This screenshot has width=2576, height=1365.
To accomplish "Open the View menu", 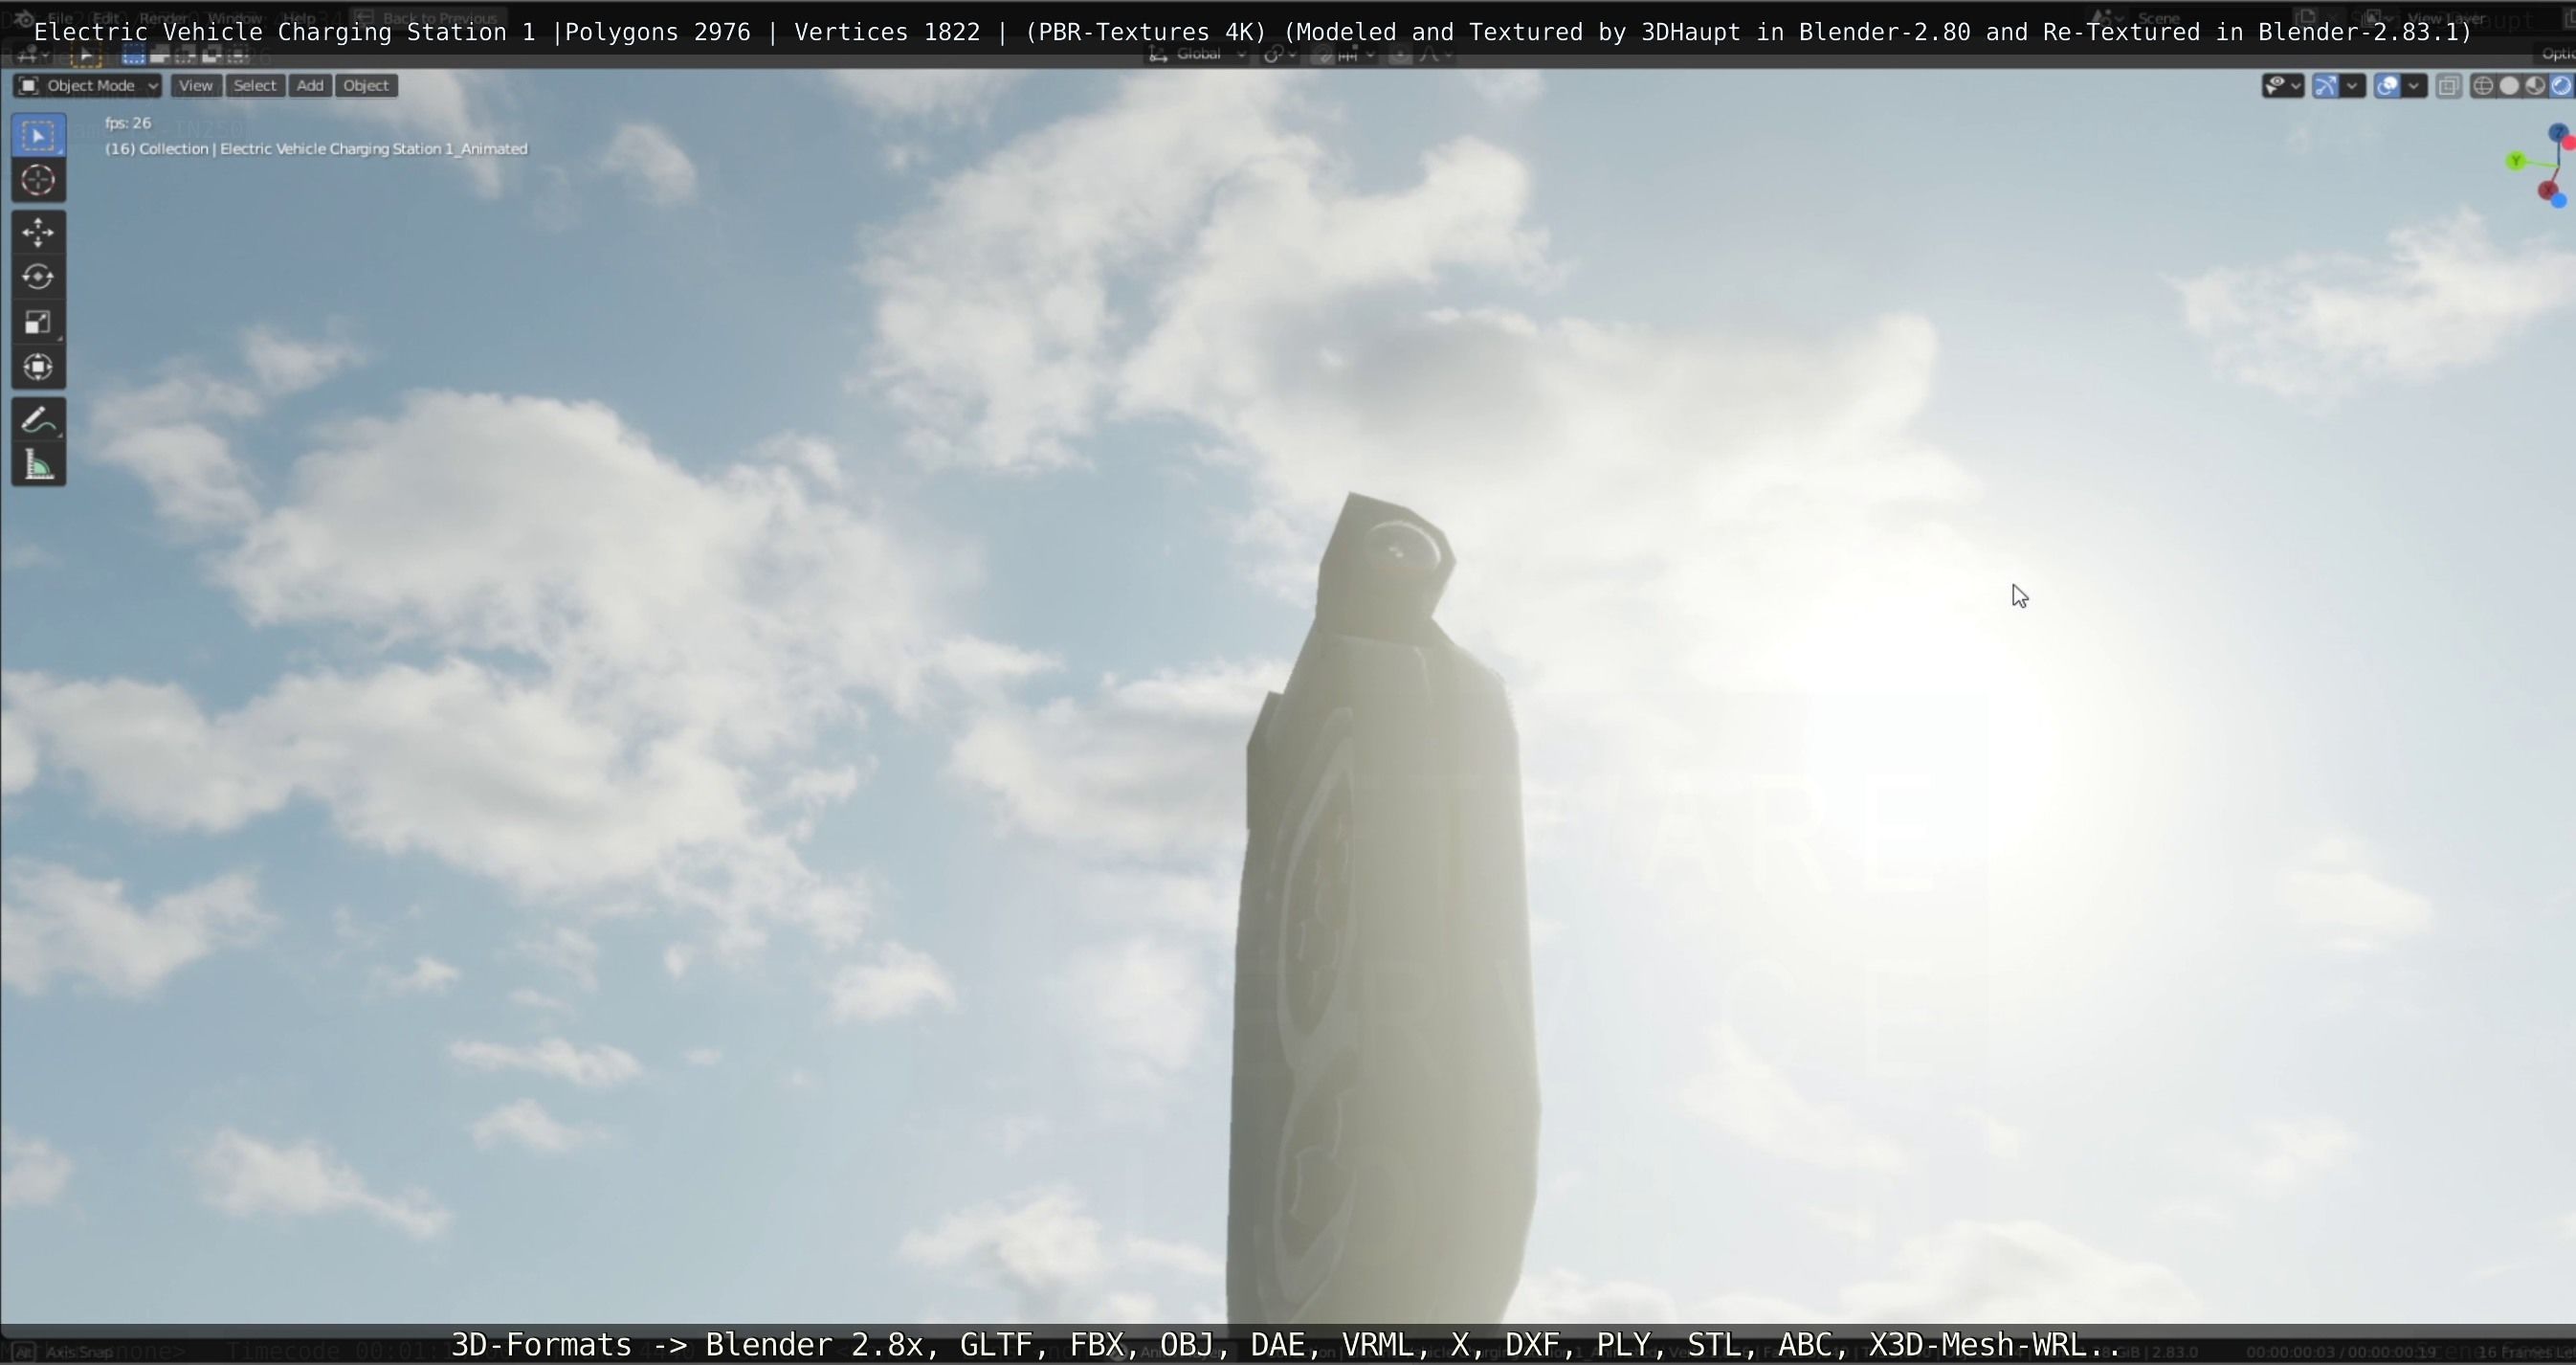I will pos(195,86).
